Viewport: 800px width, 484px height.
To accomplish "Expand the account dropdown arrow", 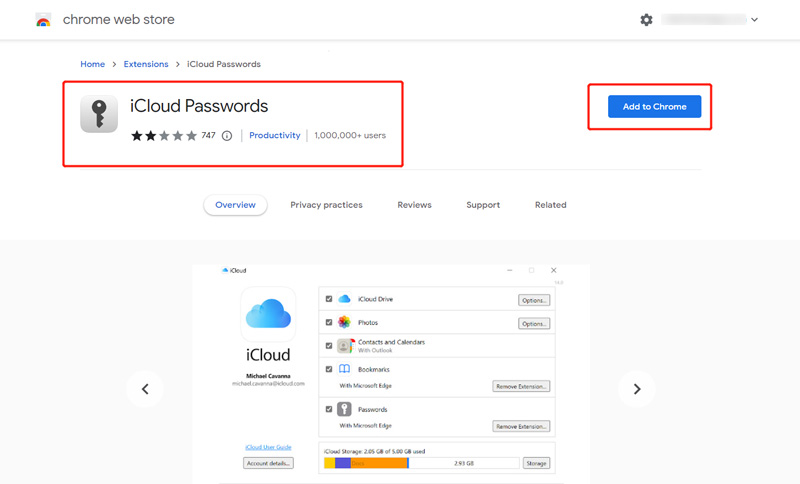I will click(755, 20).
